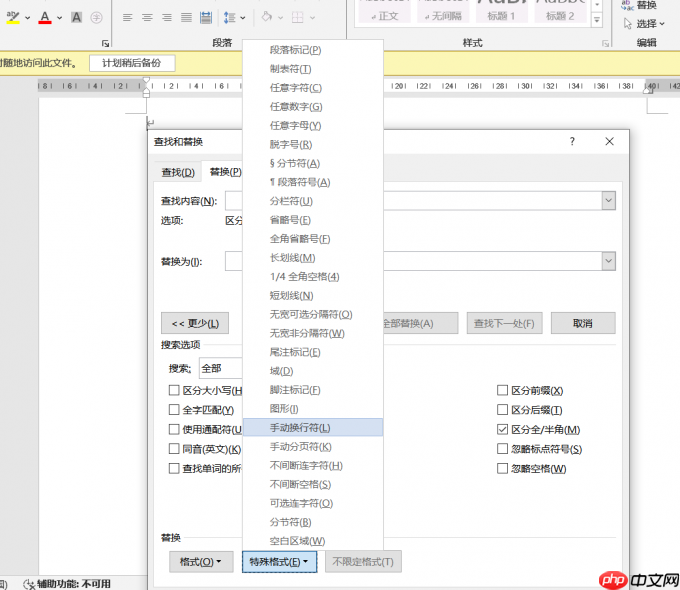This screenshot has width=680, height=590.
Task: Switch to the 查找(D) tab
Action: tap(178, 172)
